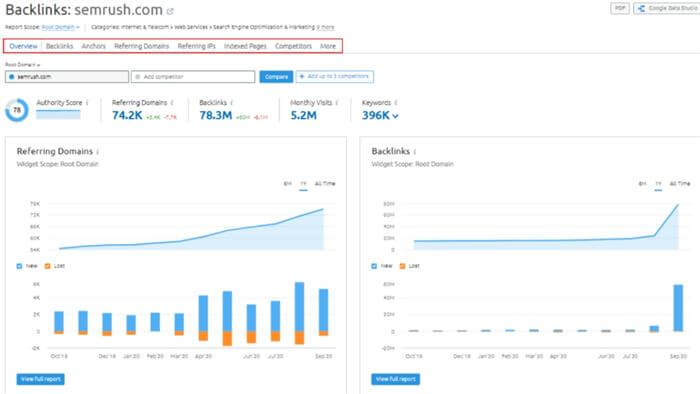Show 9 more categories link

(x=325, y=27)
